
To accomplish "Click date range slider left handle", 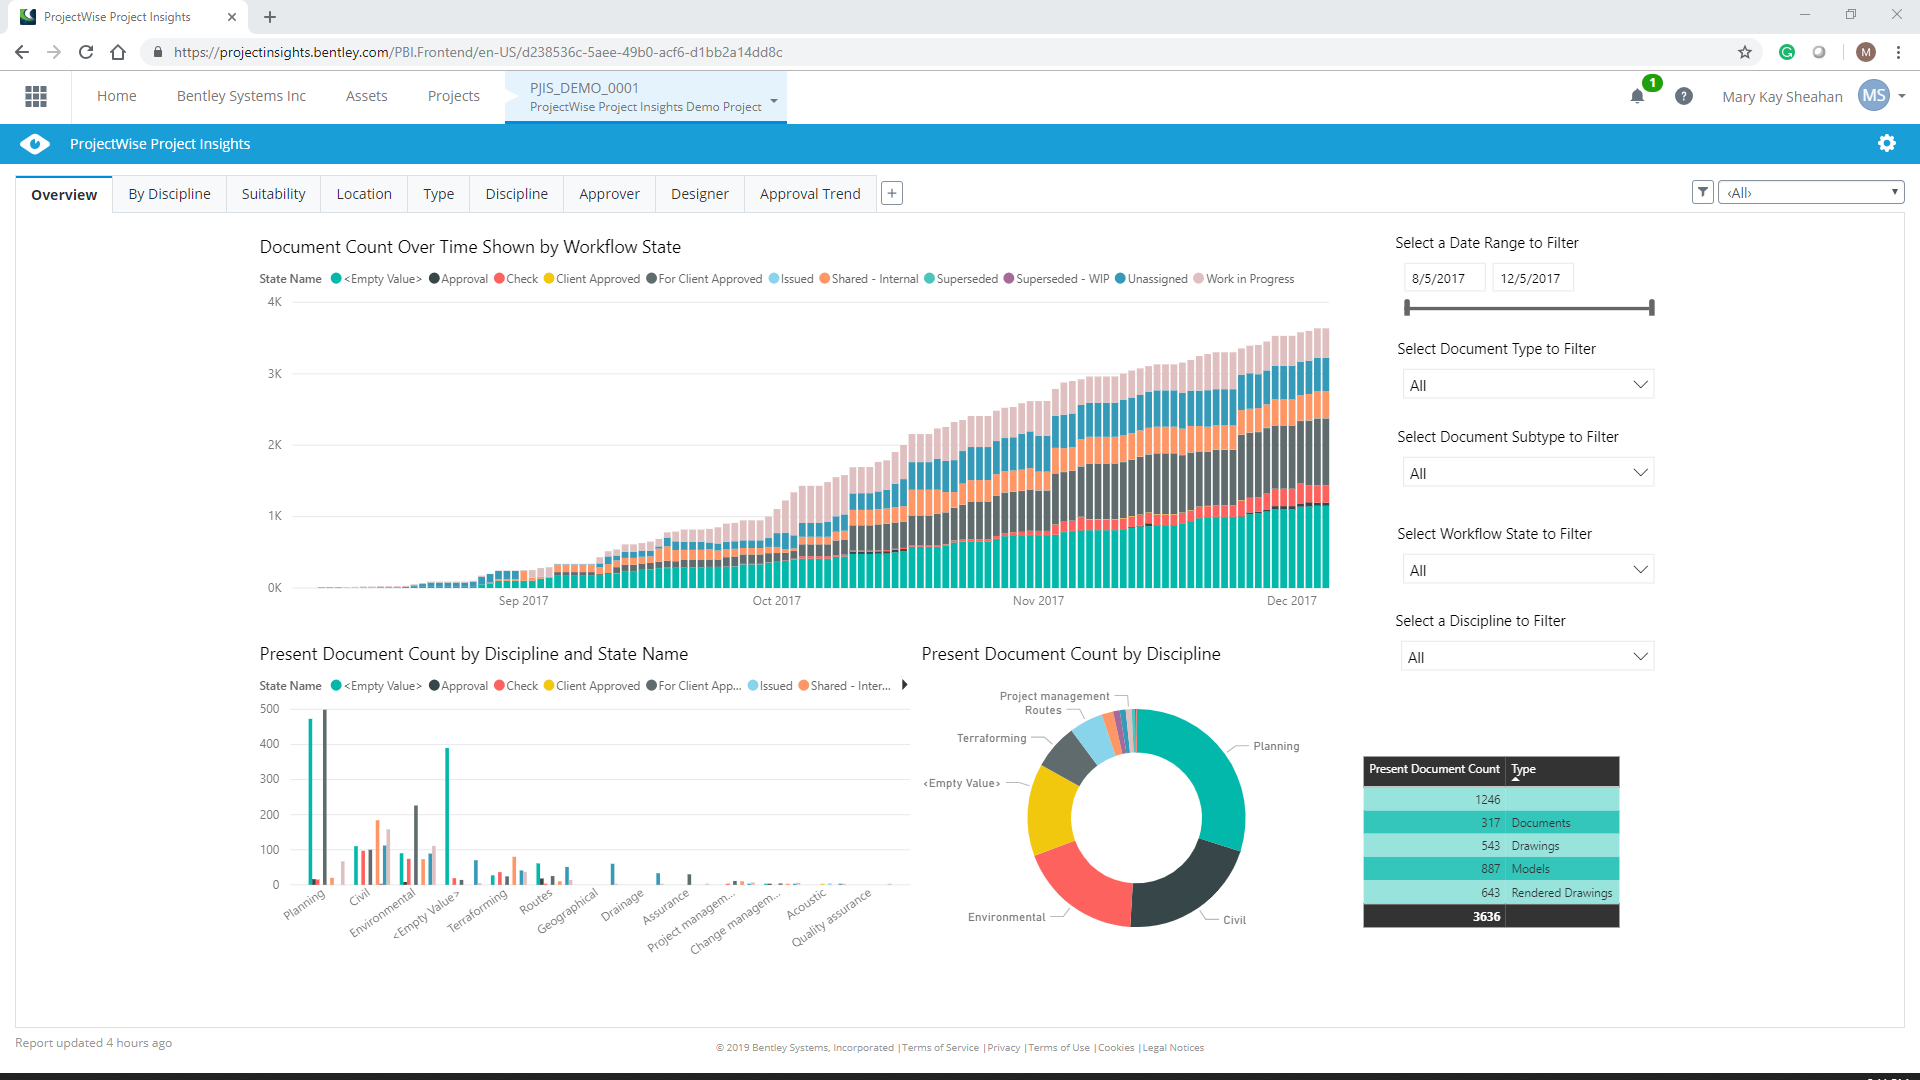I will 1407,308.
